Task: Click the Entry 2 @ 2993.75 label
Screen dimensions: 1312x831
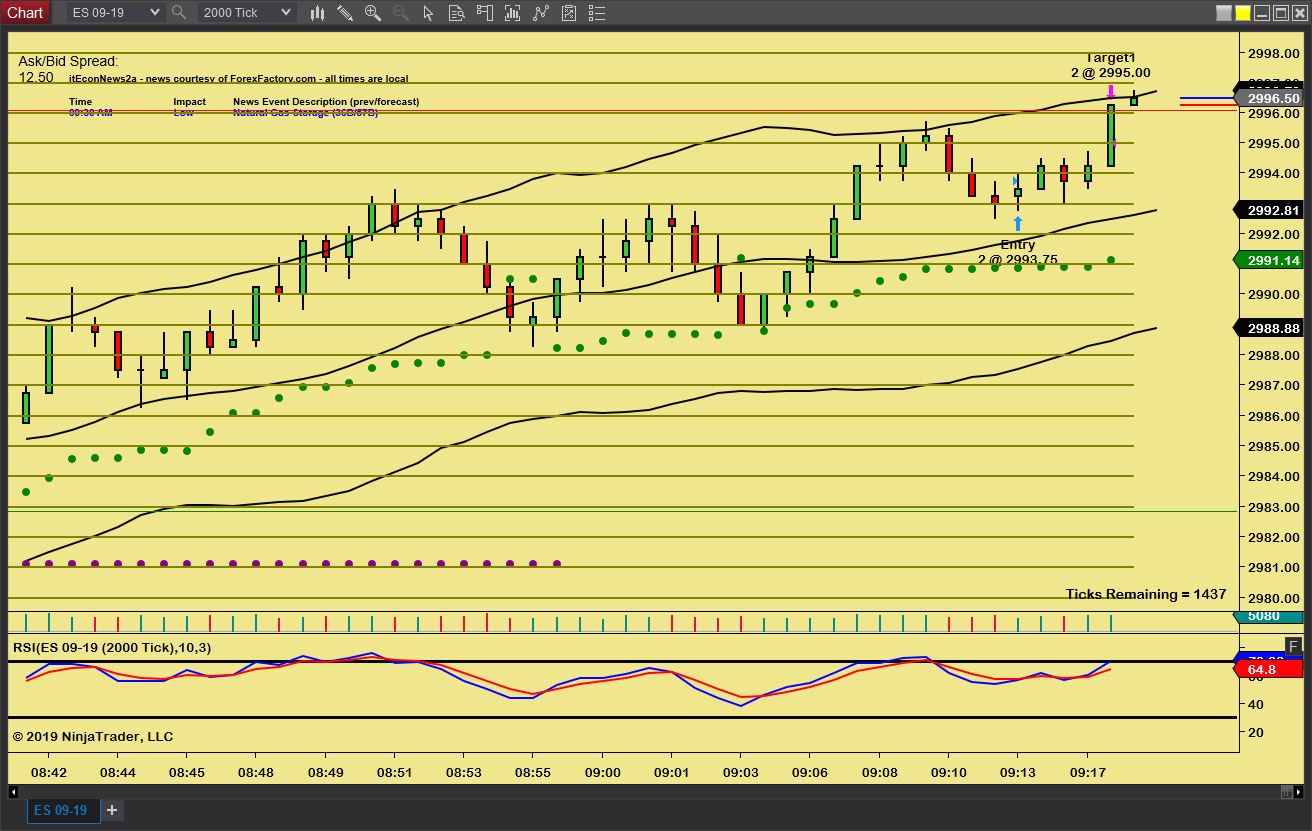Action: (1018, 252)
